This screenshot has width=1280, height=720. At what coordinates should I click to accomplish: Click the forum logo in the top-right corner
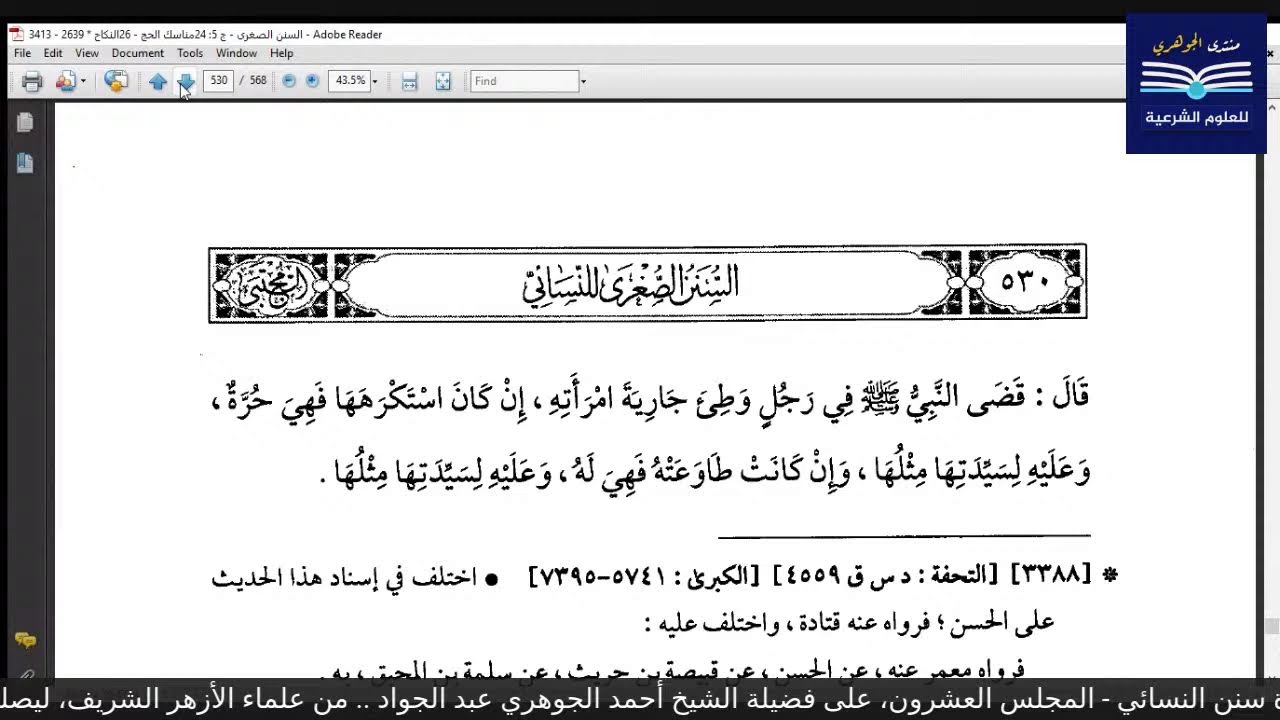(x=1196, y=83)
